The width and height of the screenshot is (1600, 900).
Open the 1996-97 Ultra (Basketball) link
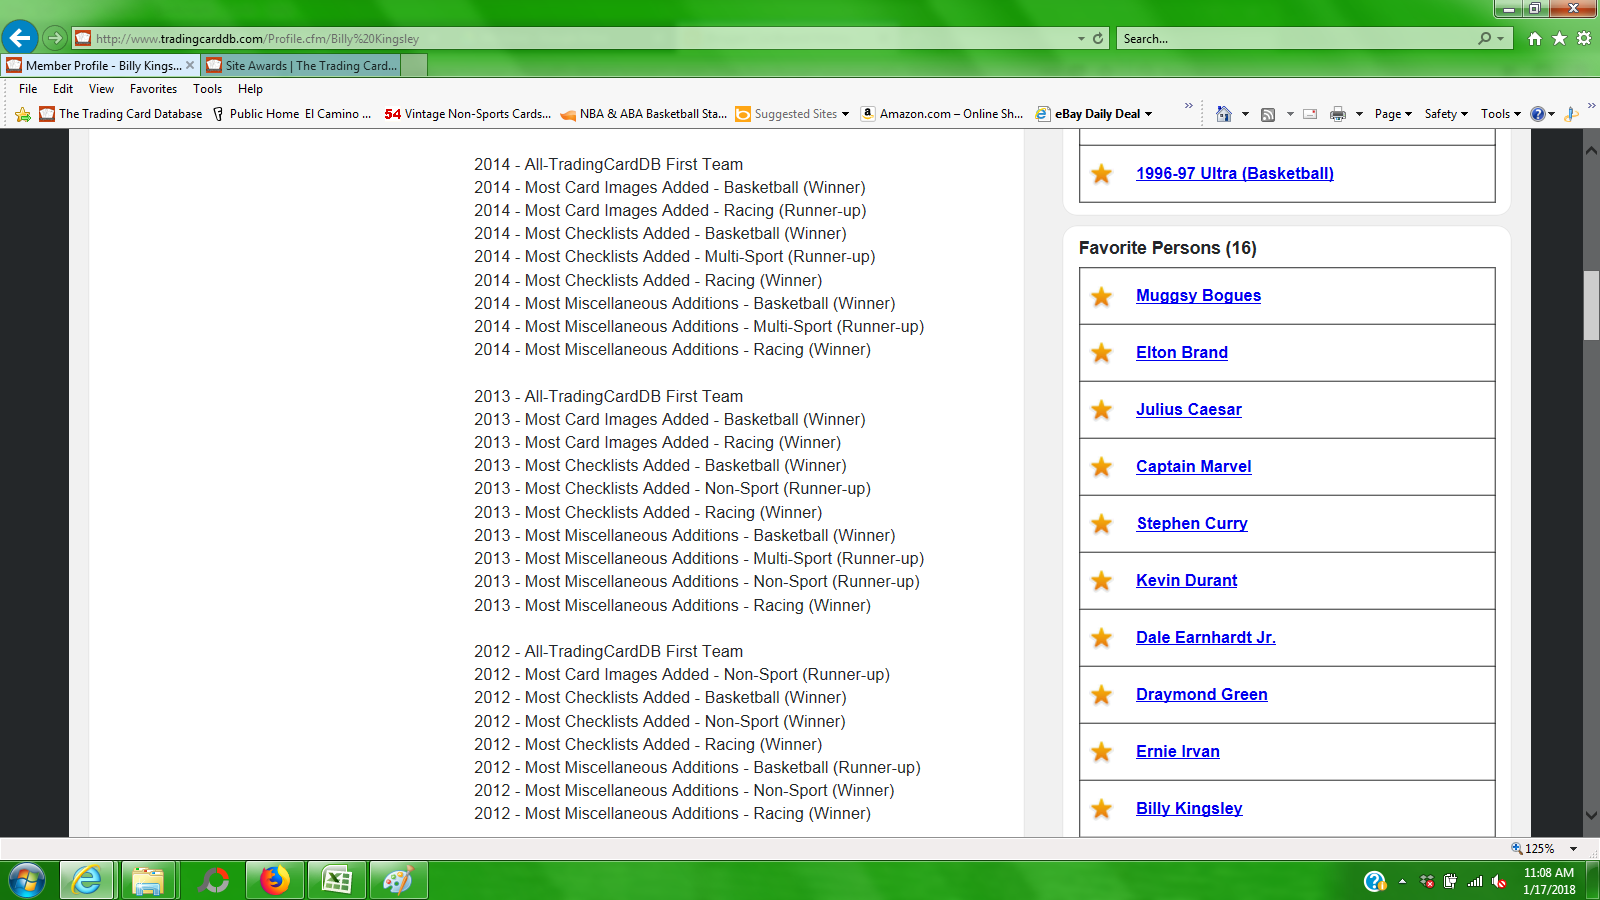coord(1235,174)
